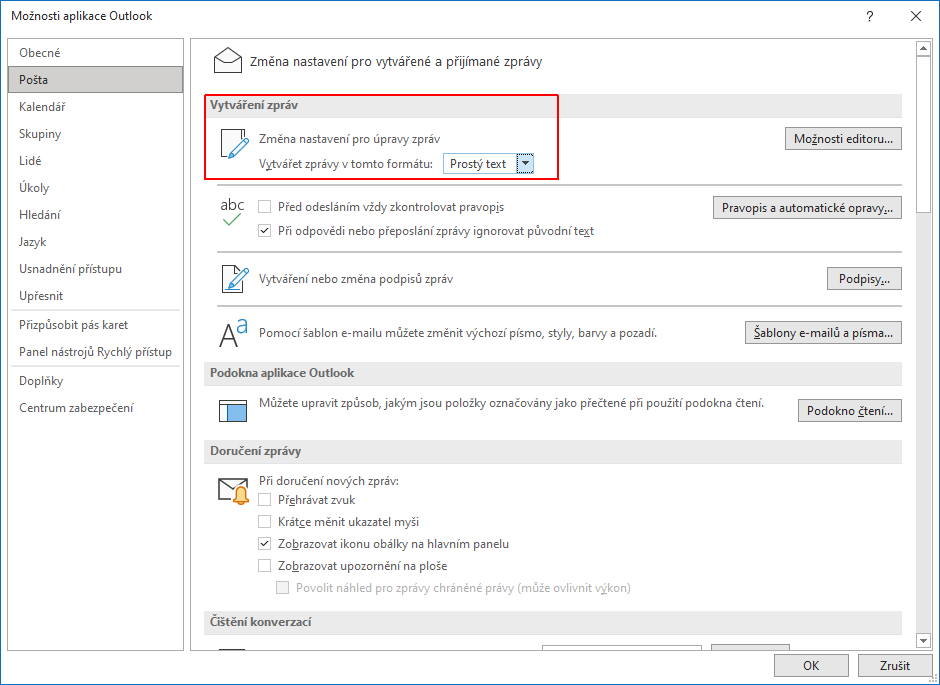Open Možnosti editoru button
Image resolution: width=940 pixels, height=685 pixels.
click(842, 139)
